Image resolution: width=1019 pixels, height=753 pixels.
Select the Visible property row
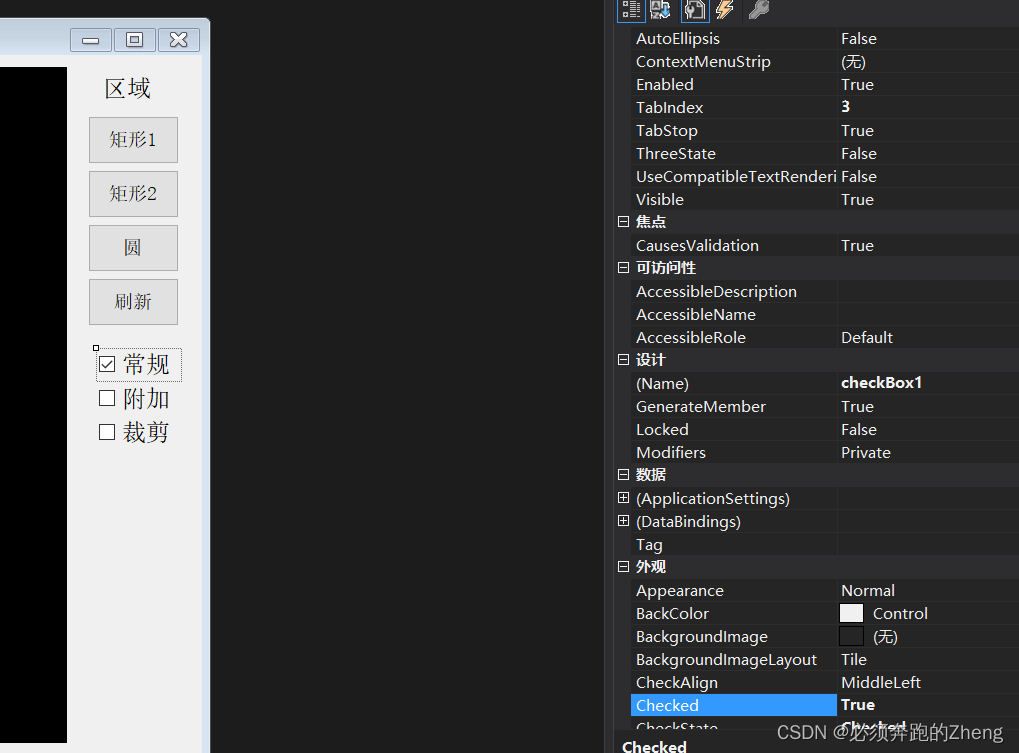click(x=825, y=199)
